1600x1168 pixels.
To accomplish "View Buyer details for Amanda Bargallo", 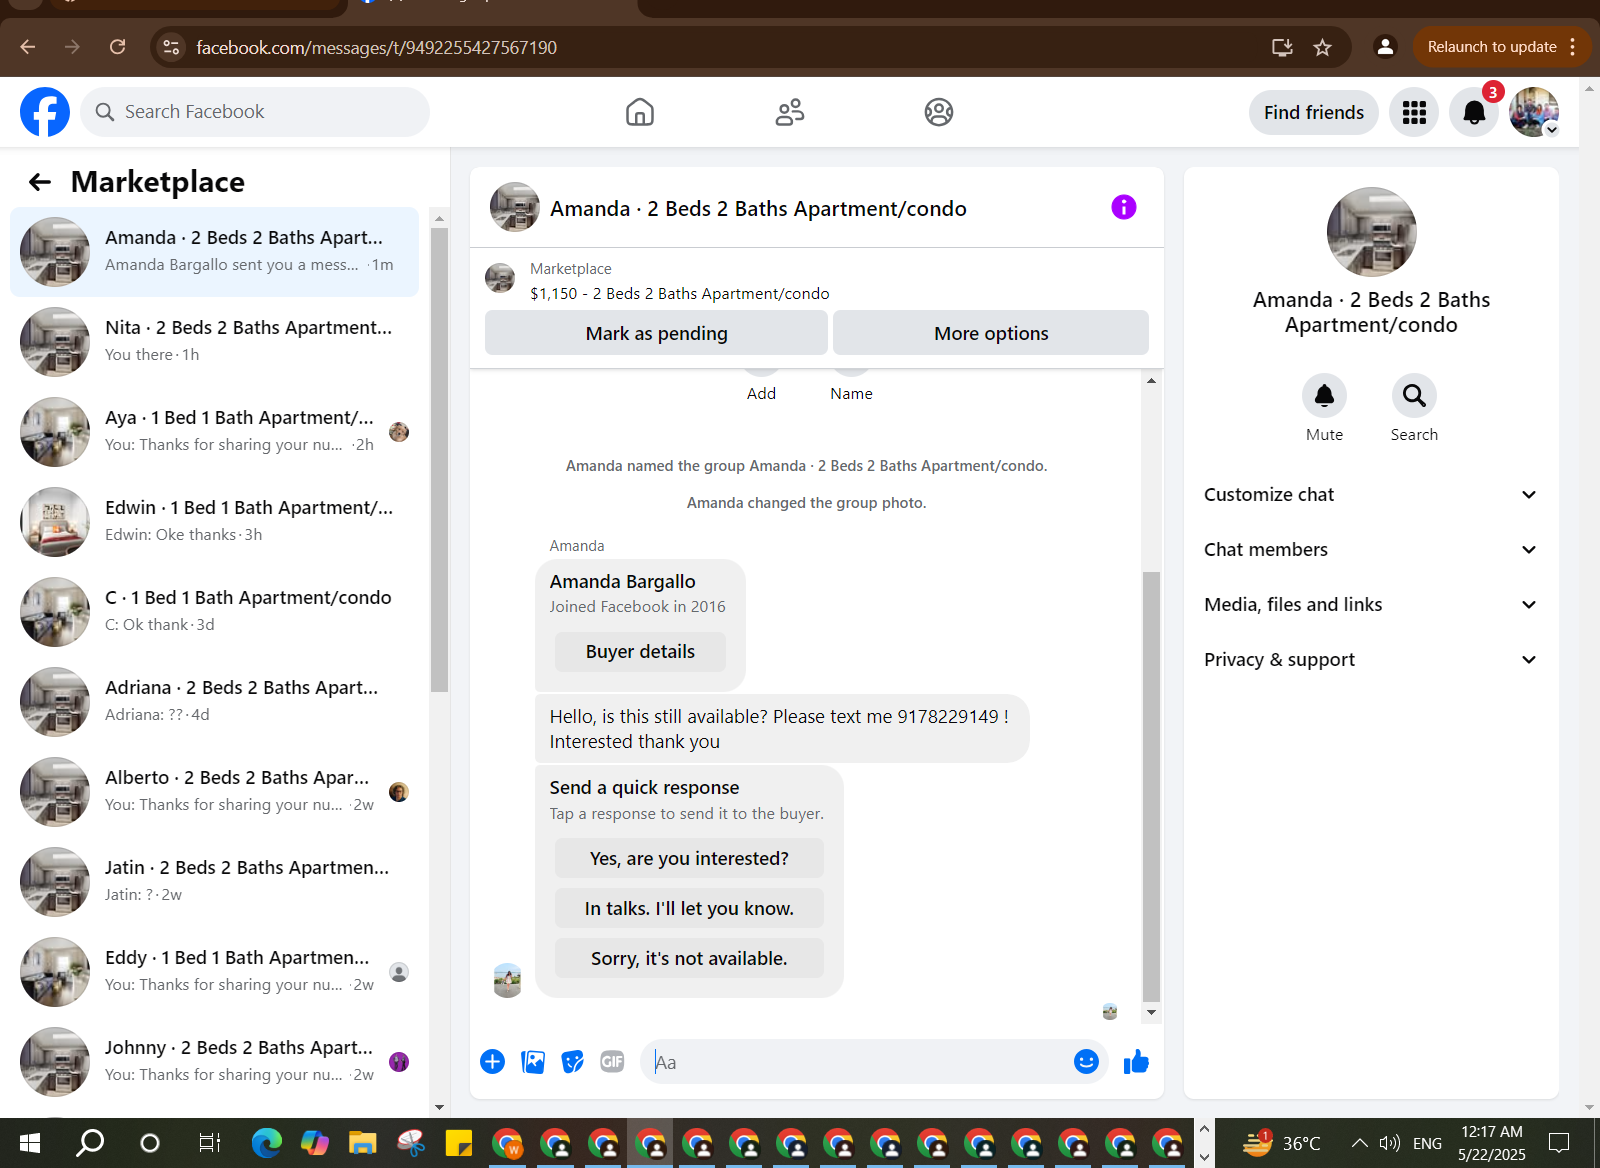I will point(640,652).
